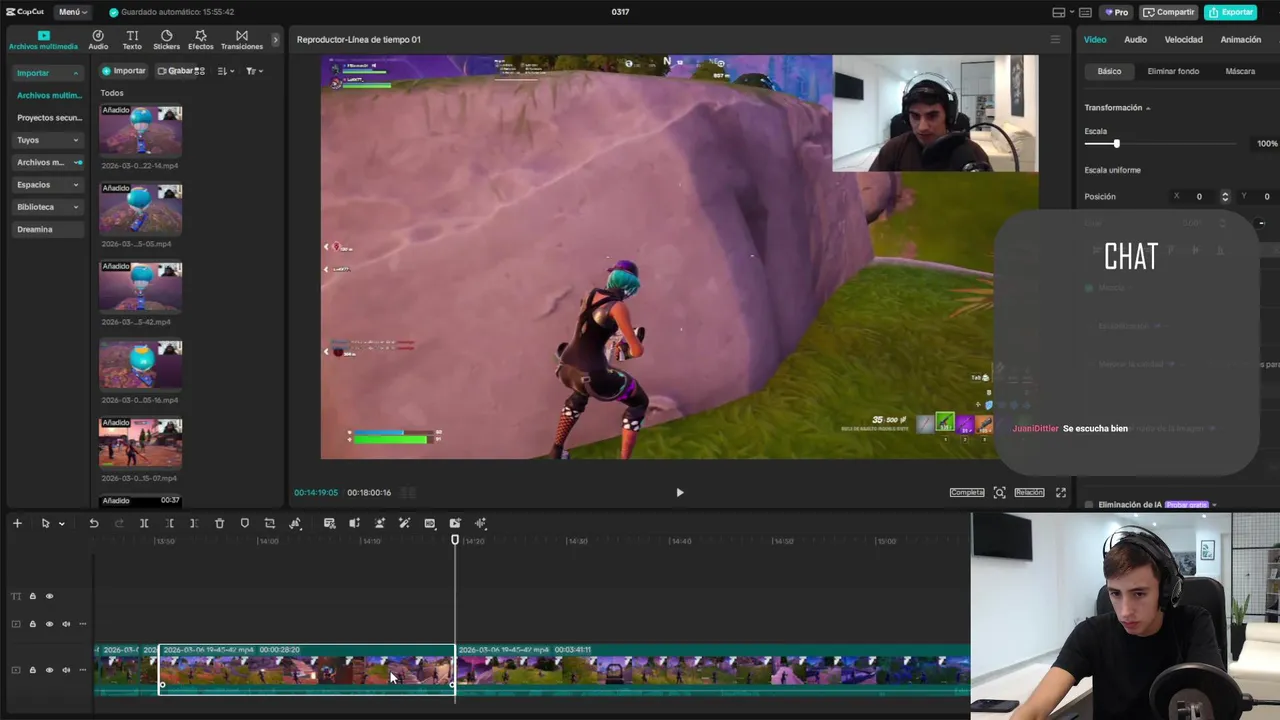Lock the main video track
Image resolution: width=1280 pixels, height=720 pixels.
[x=32, y=670]
